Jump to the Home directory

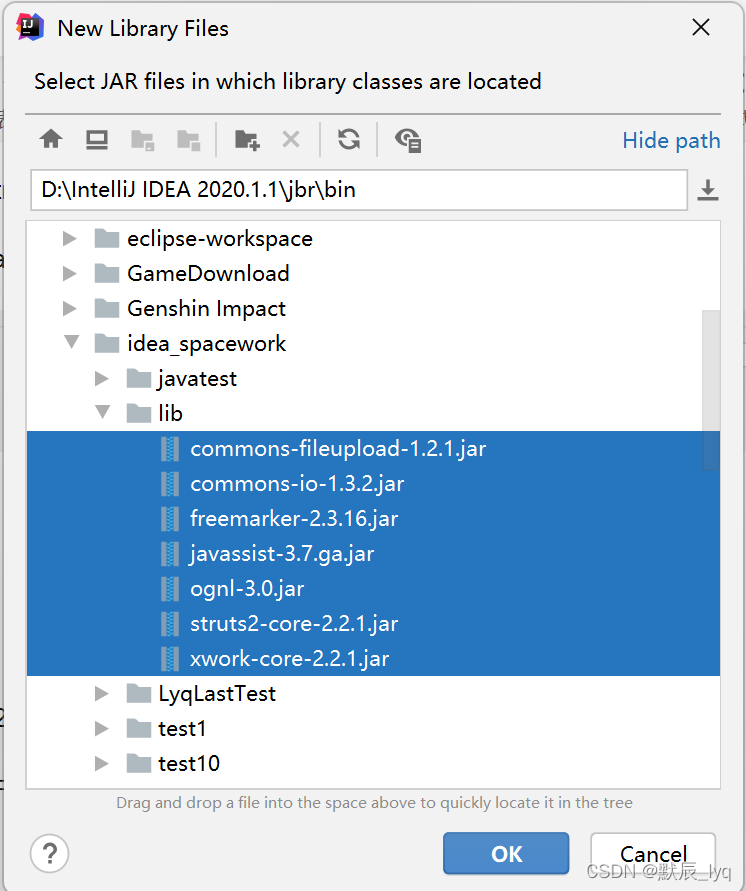coord(50,140)
